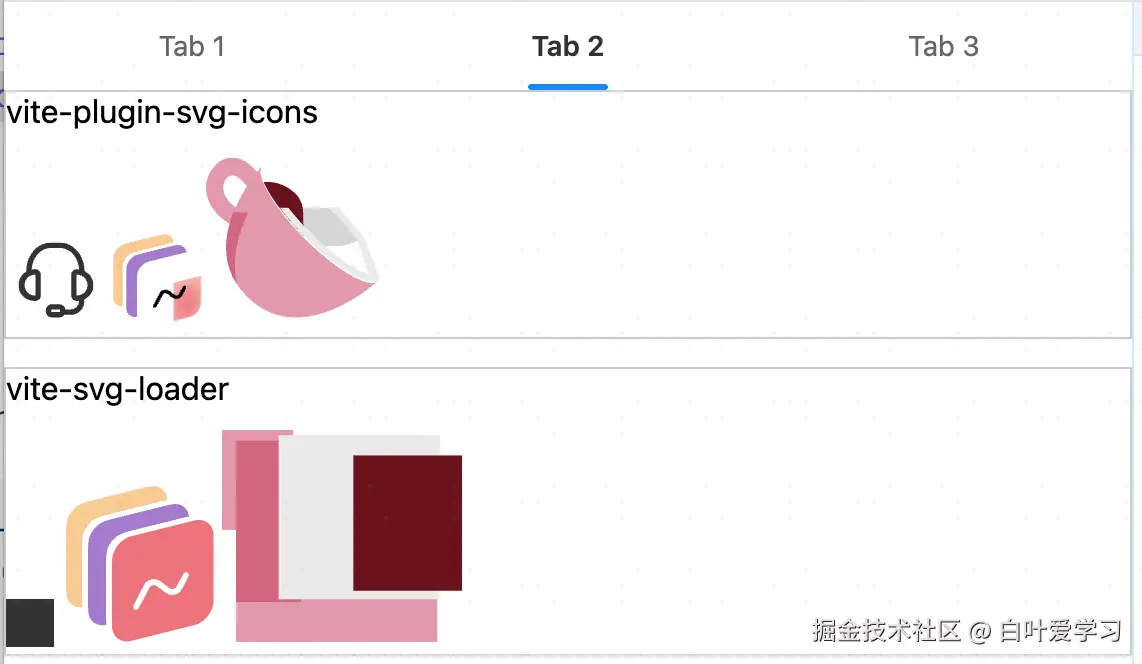
Task: Click the dark maroon rectangle
Action: (x=407, y=522)
